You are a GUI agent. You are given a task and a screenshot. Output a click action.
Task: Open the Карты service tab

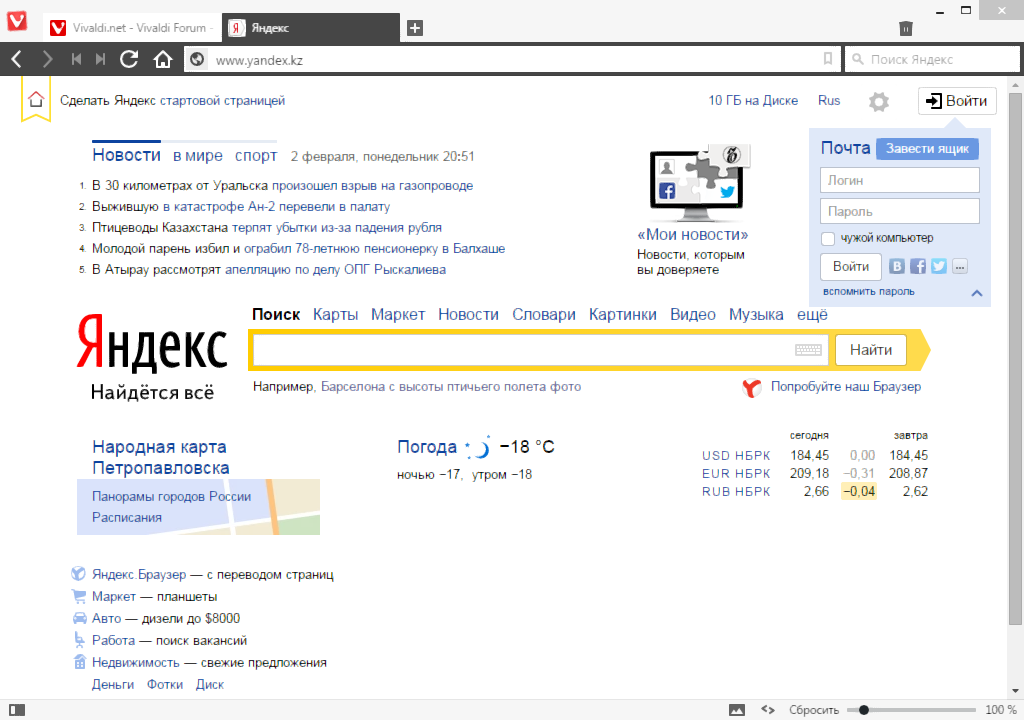coord(336,314)
